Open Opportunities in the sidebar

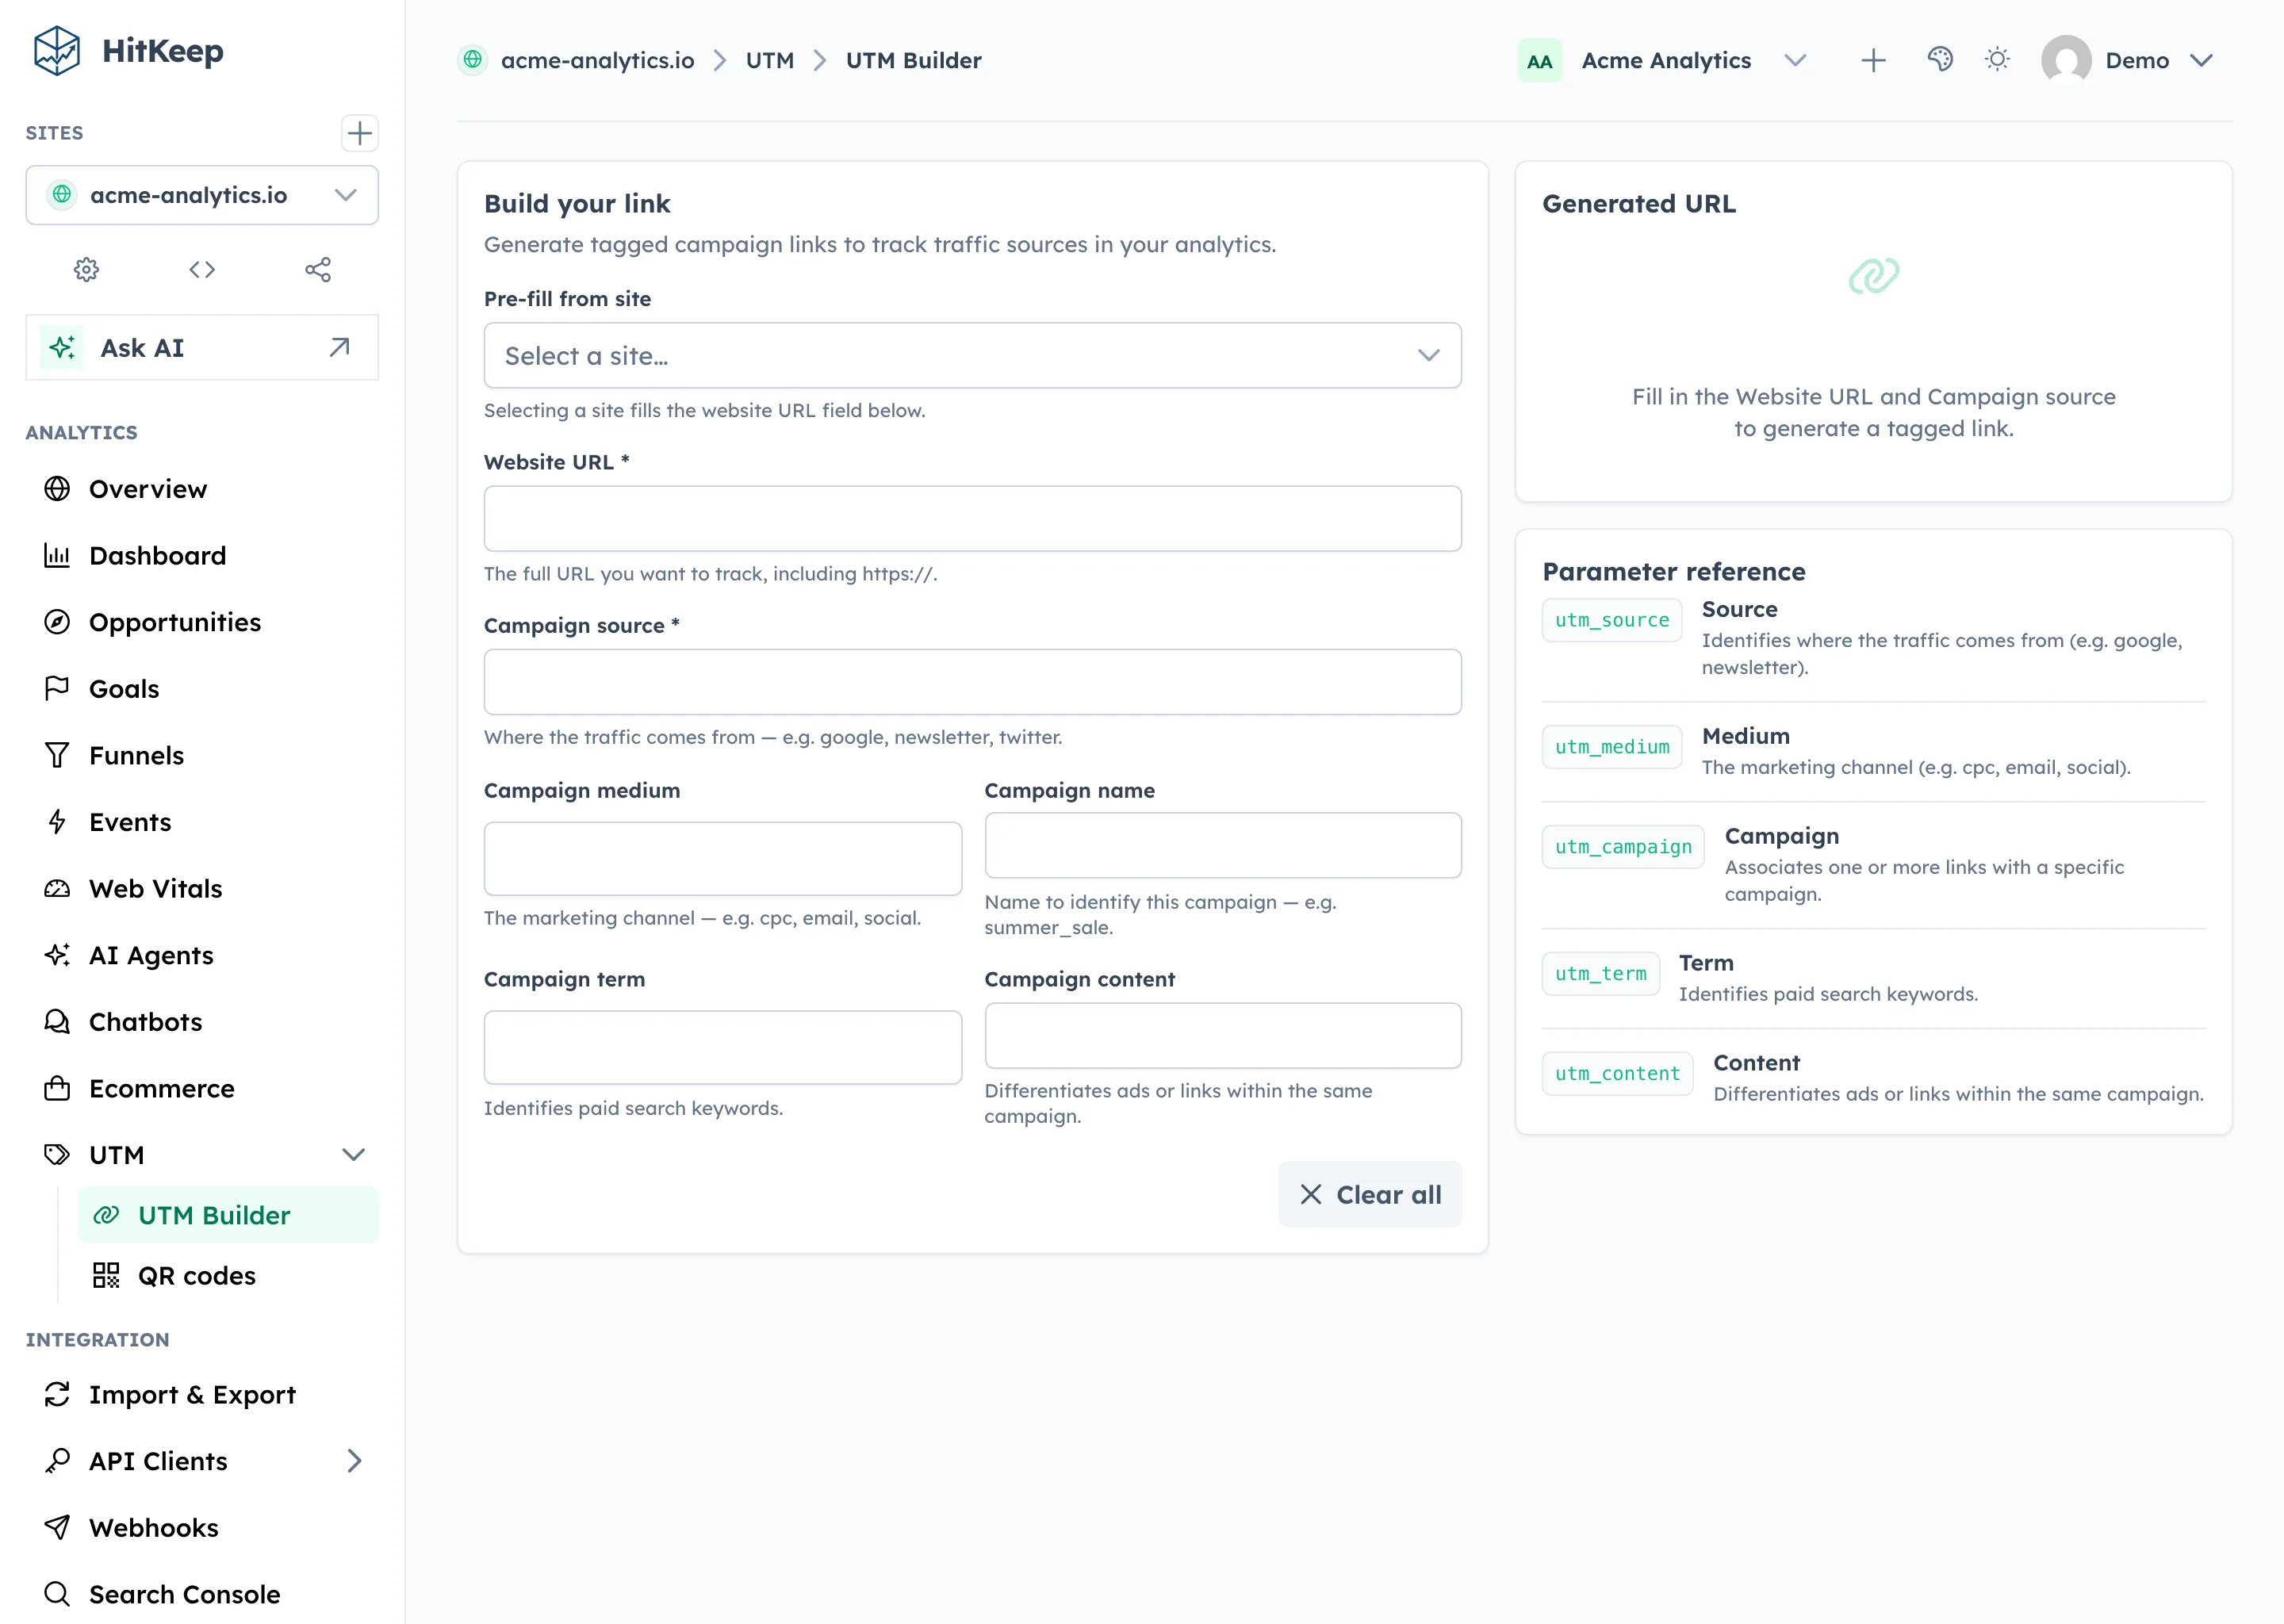pos(202,622)
